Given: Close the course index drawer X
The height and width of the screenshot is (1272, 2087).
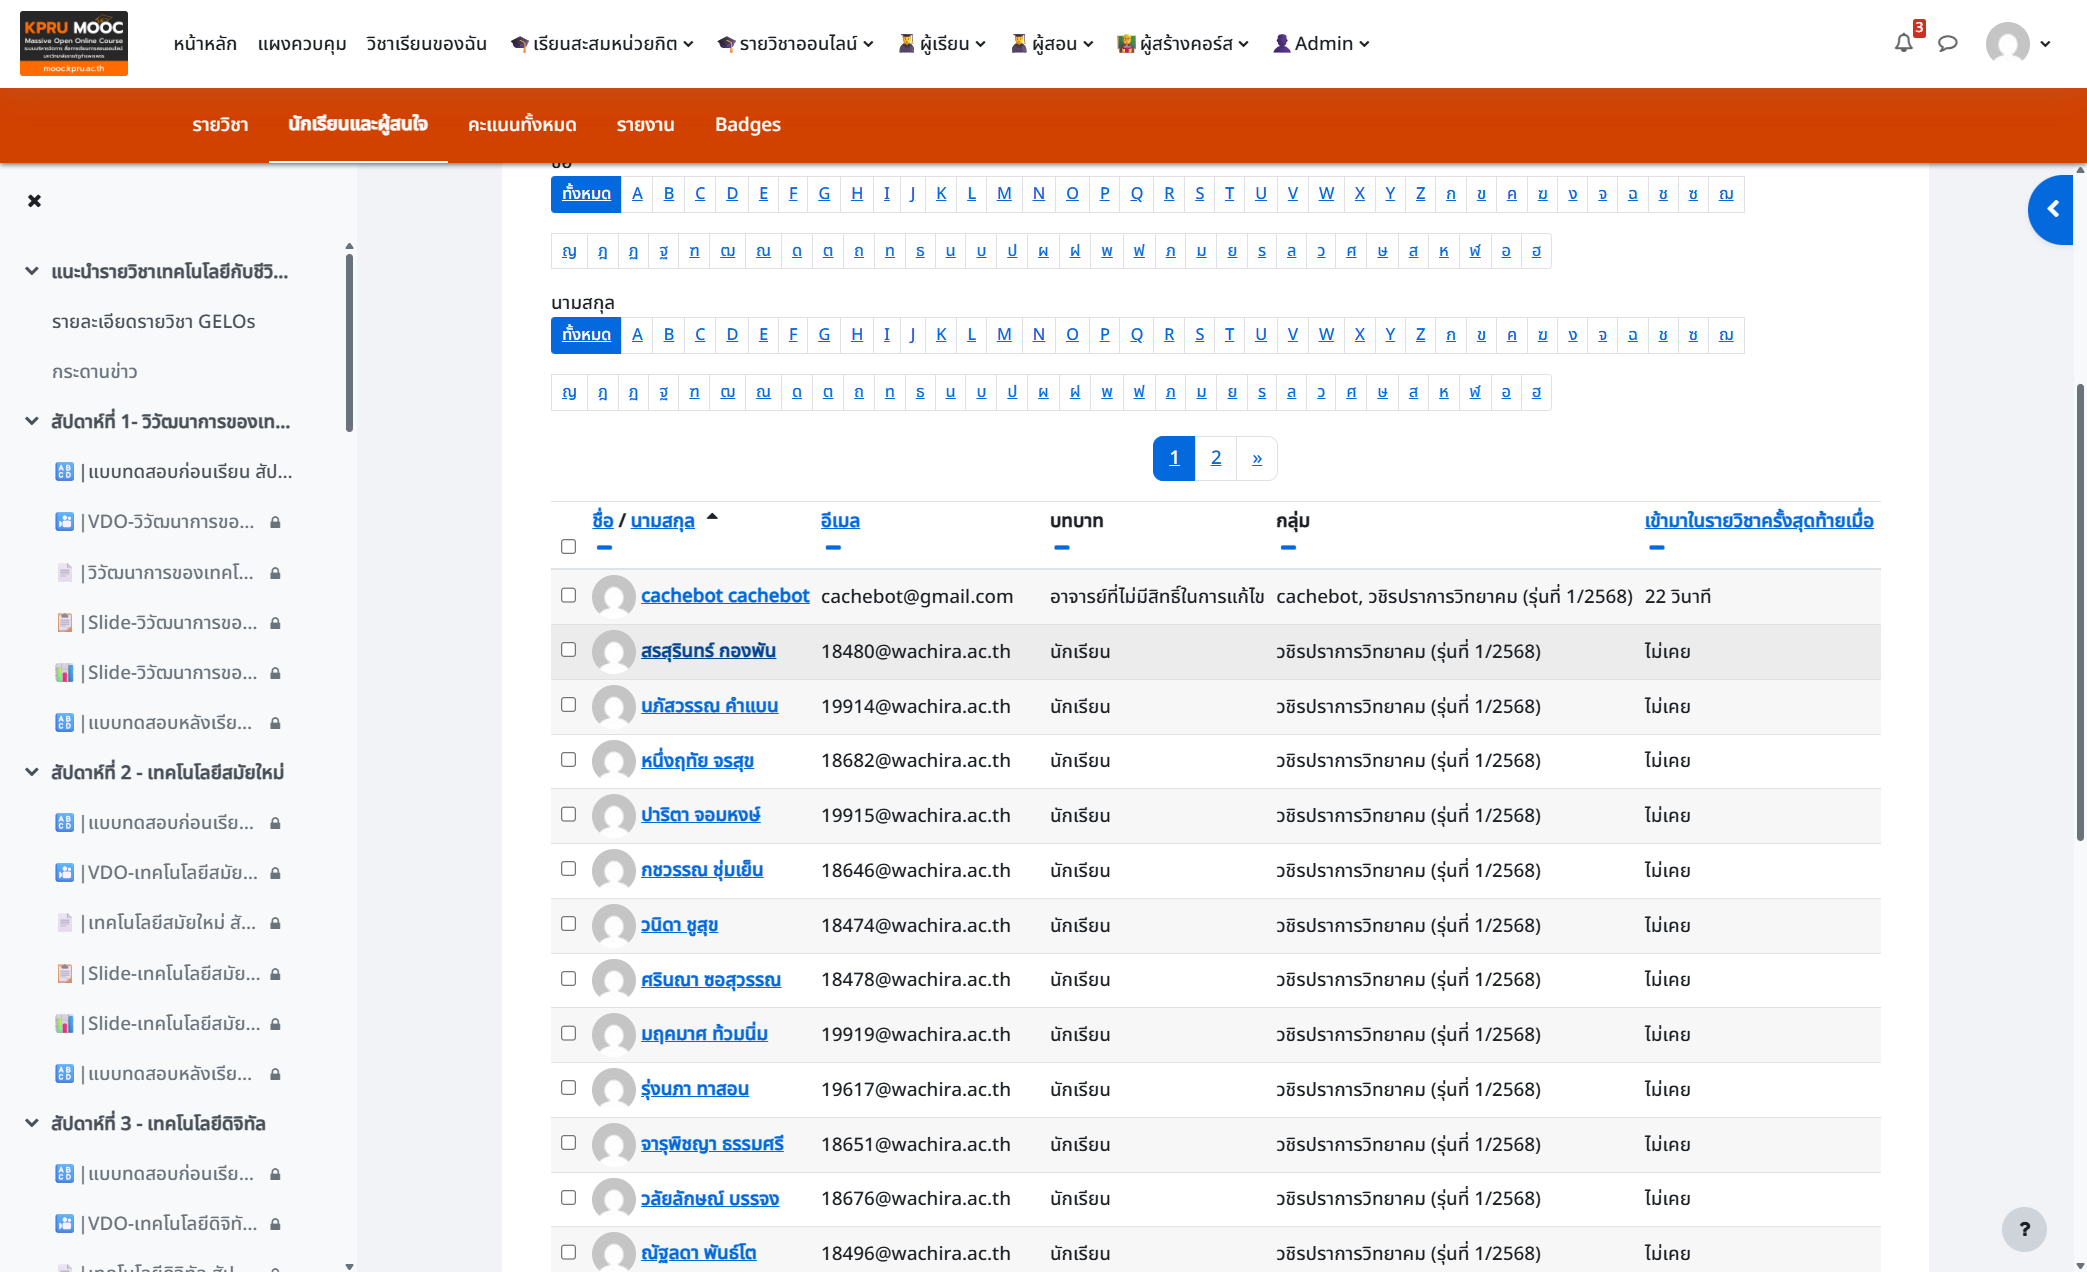Looking at the screenshot, I should tap(34, 201).
